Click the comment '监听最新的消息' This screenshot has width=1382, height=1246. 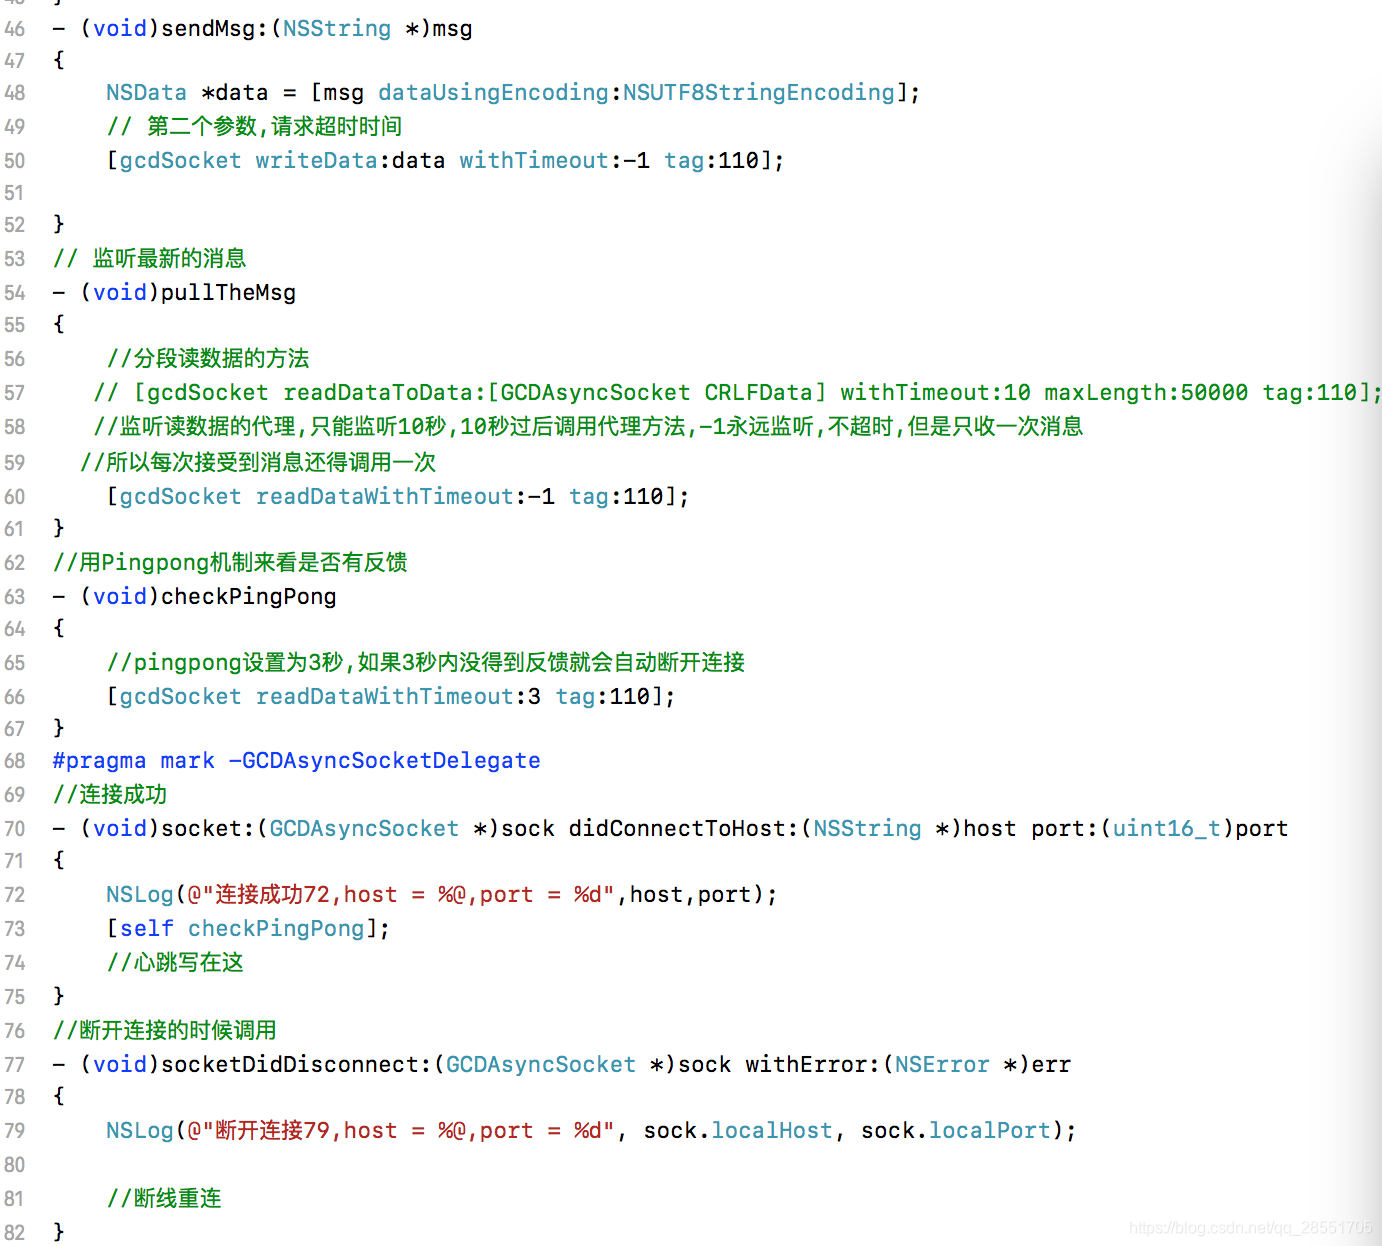point(169,259)
